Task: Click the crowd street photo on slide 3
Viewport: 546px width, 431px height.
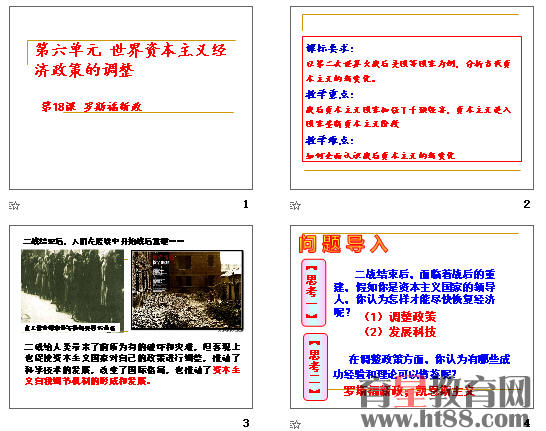Action: coord(187,290)
